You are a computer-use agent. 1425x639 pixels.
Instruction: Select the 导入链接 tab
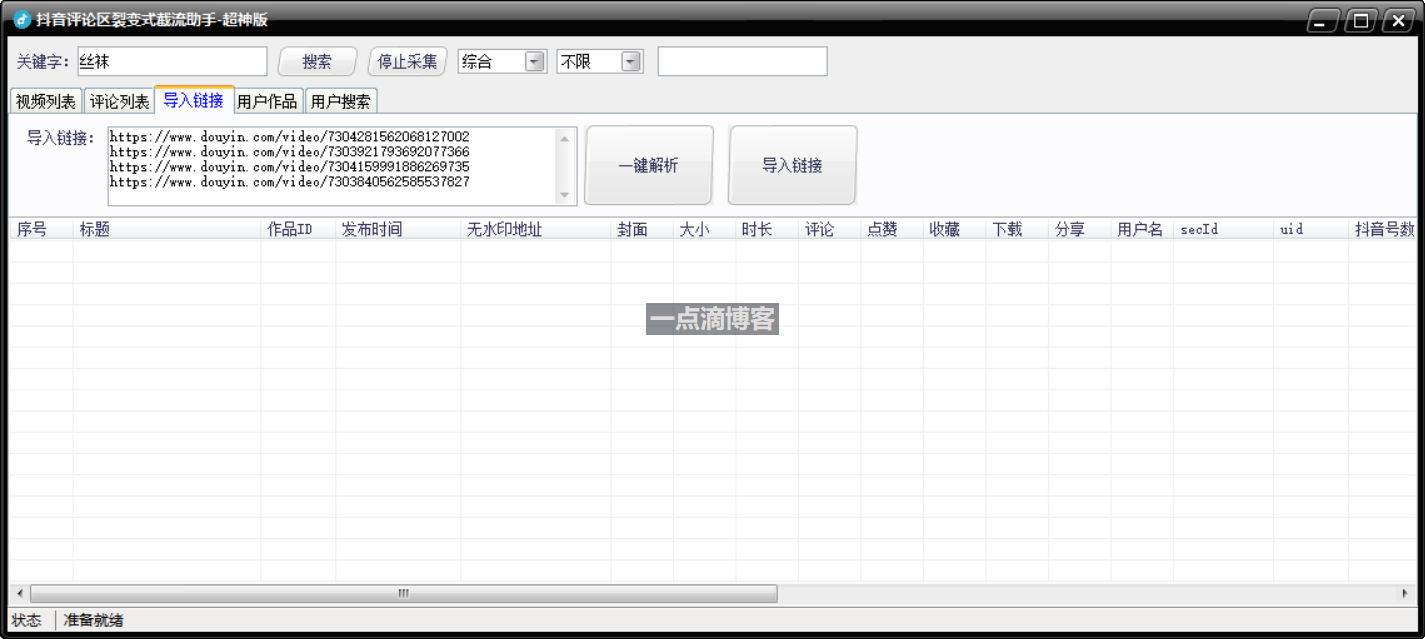pyautogui.click(x=194, y=100)
